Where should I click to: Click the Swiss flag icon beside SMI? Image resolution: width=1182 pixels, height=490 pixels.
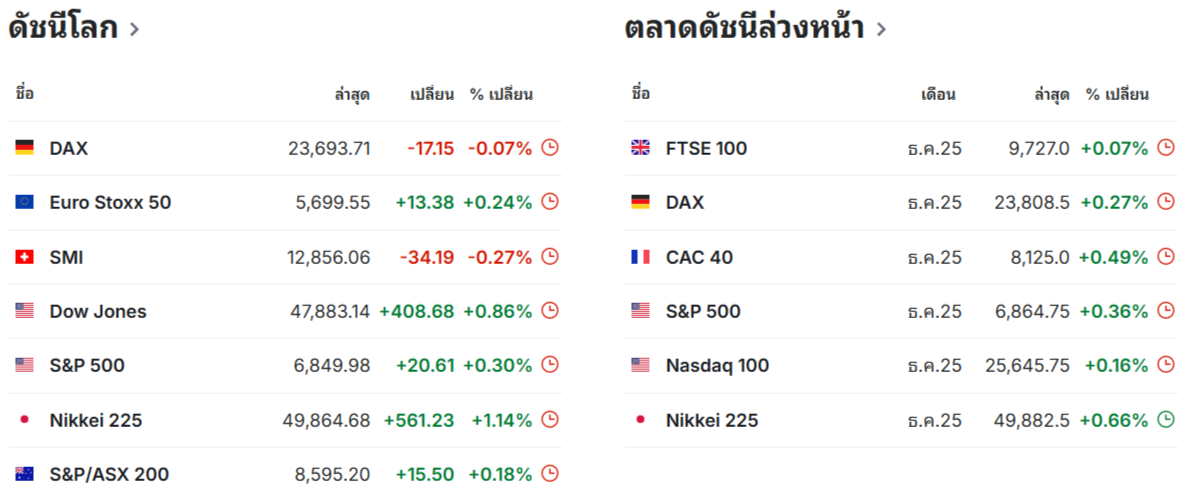pyautogui.click(x=25, y=257)
